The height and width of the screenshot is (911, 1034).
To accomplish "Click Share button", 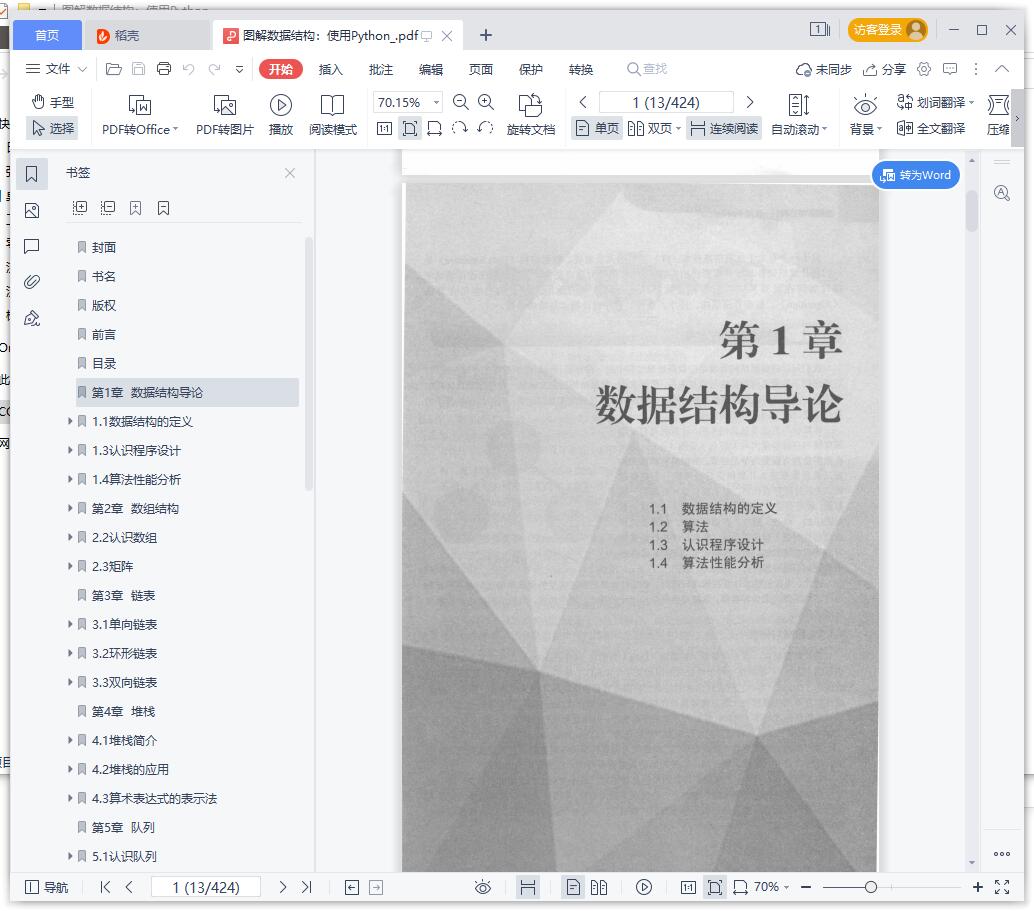I will [x=885, y=69].
